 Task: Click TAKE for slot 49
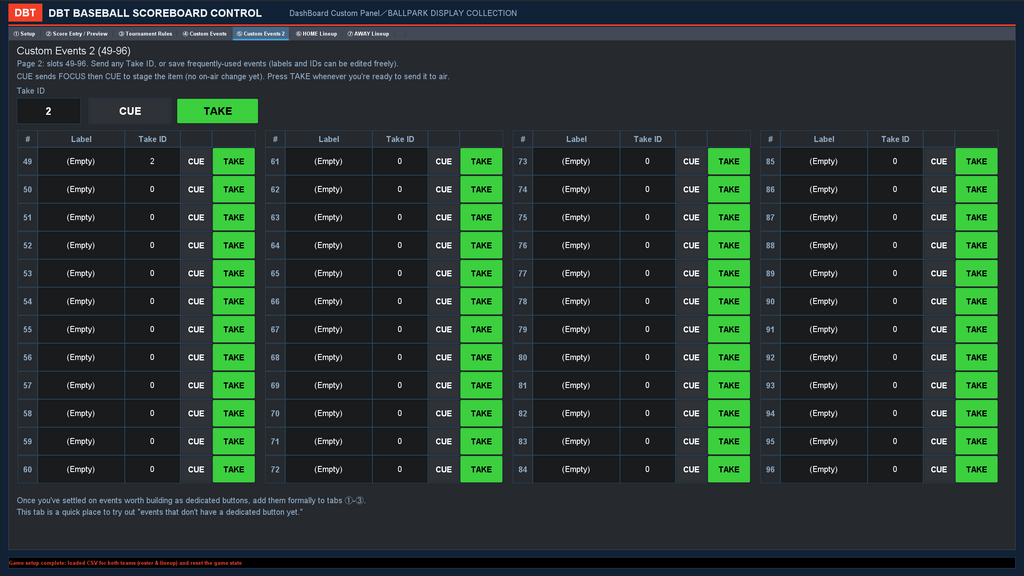click(x=234, y=161)
